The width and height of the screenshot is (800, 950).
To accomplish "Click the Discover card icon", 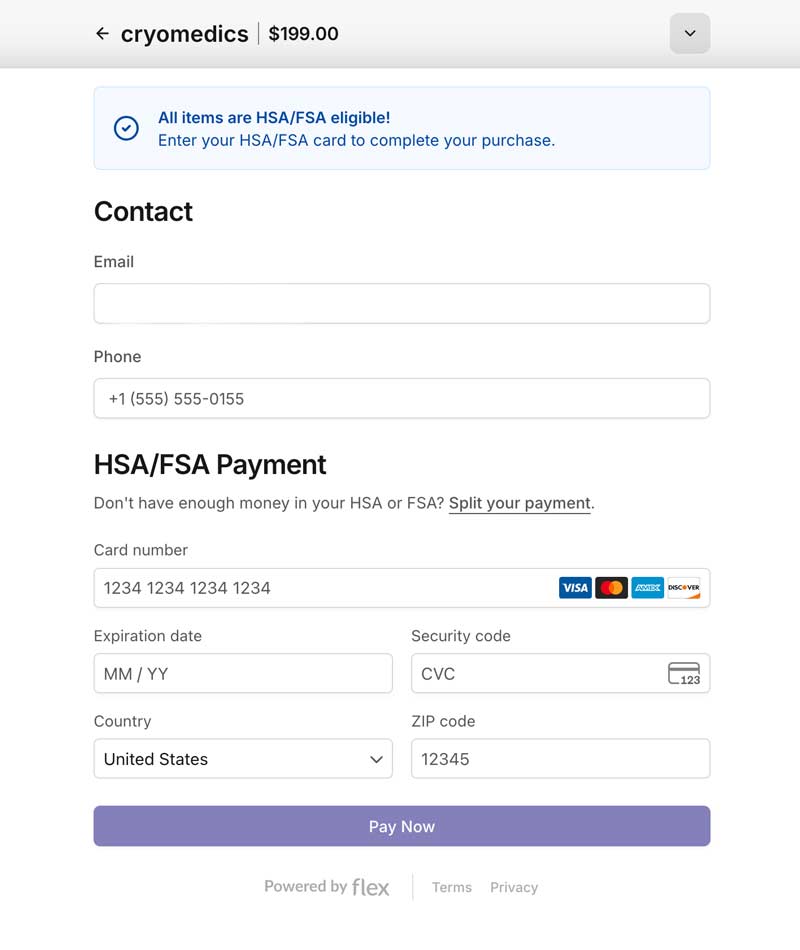I will tap(684, 588).
